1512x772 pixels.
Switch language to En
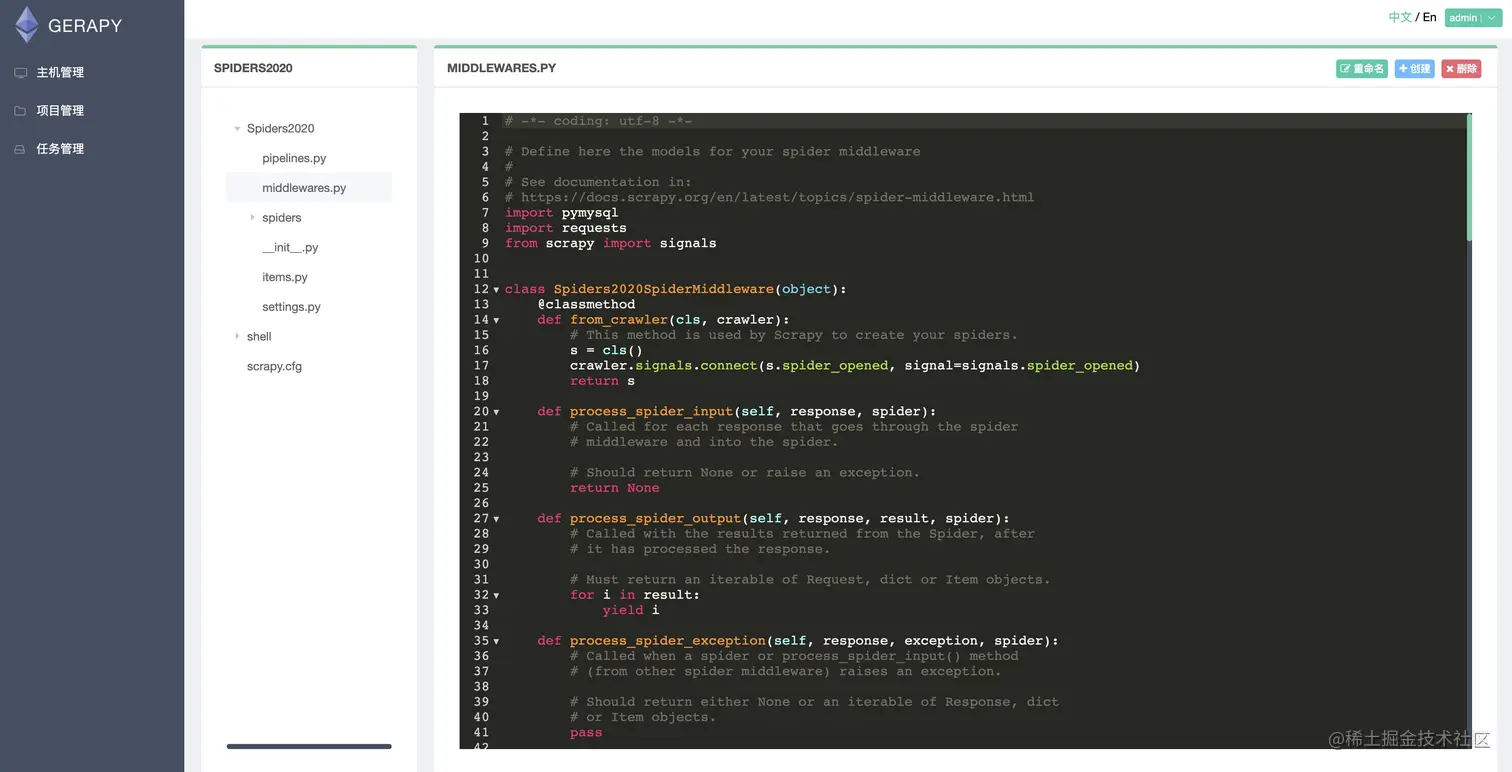point(1430,17)
